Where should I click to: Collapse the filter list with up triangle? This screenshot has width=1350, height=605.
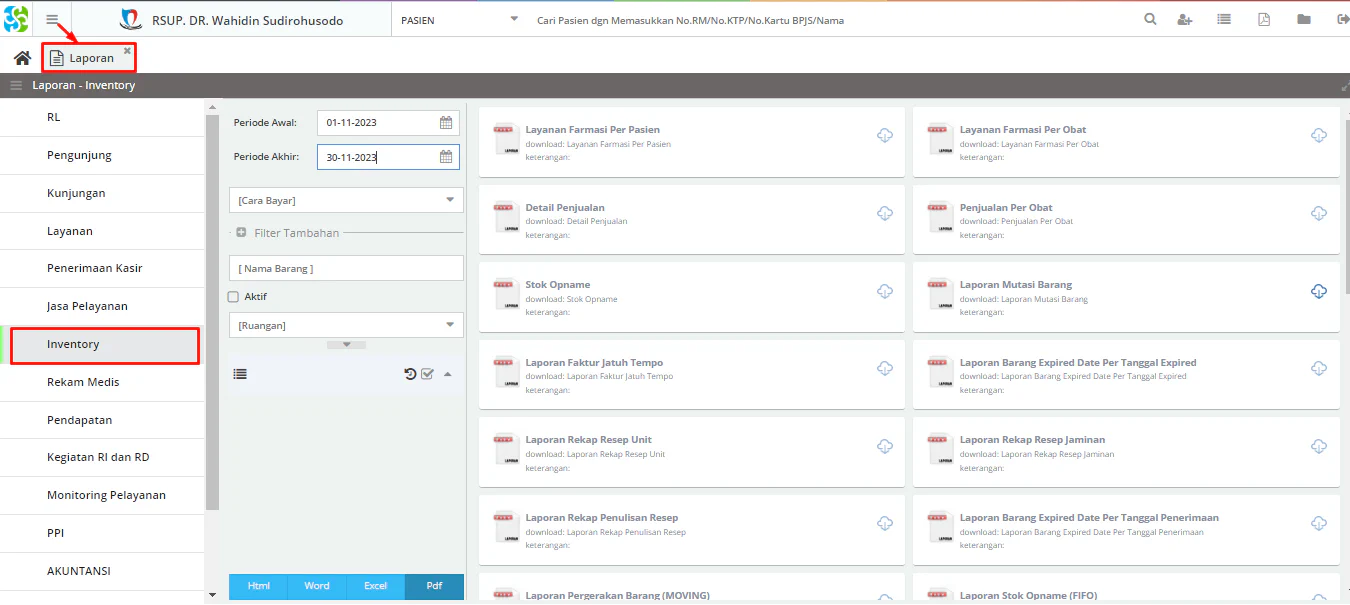(x=447, y=374)
